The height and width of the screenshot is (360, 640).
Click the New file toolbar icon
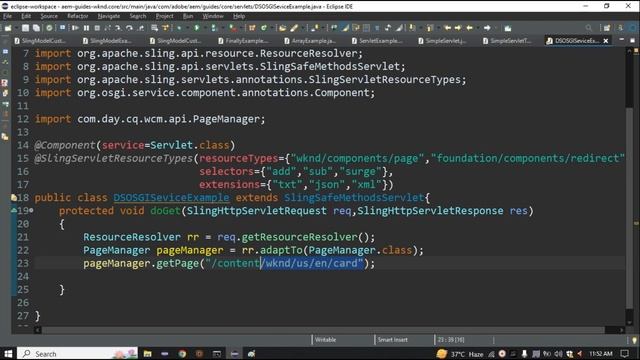(8, 28)
